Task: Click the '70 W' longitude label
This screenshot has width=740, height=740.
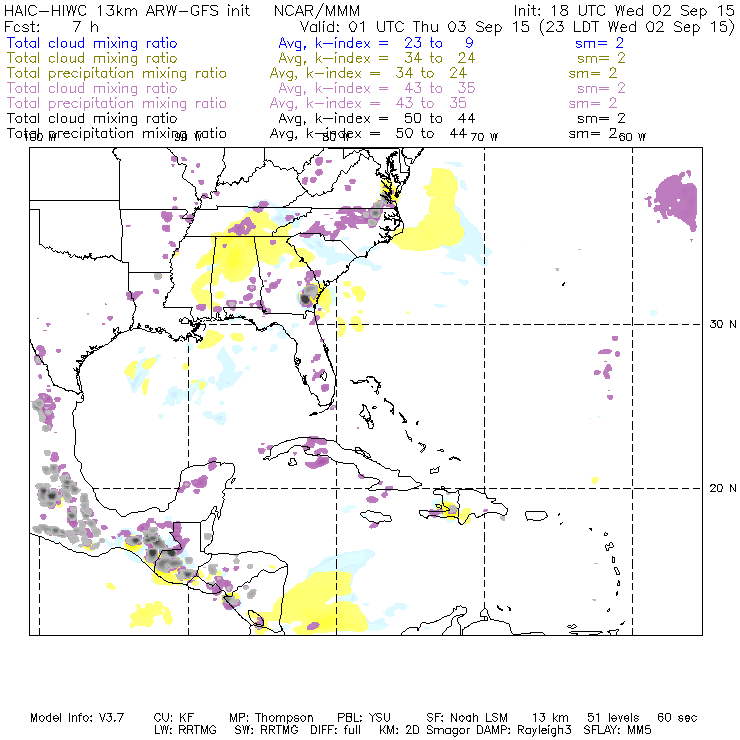Action: [x=484, y=137]
